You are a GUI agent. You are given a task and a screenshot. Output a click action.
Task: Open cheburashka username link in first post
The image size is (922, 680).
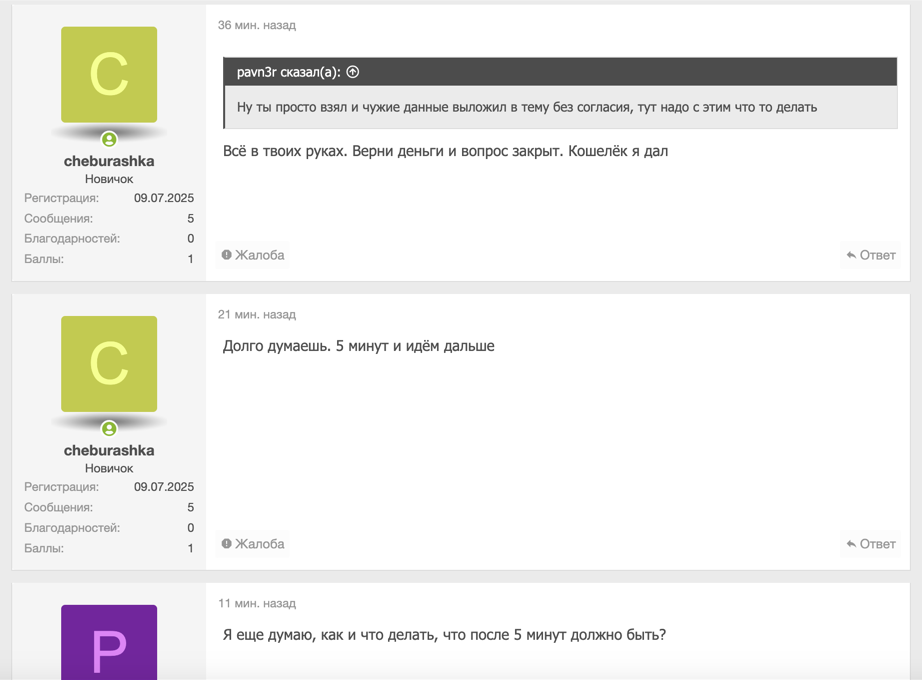[109, 161]
